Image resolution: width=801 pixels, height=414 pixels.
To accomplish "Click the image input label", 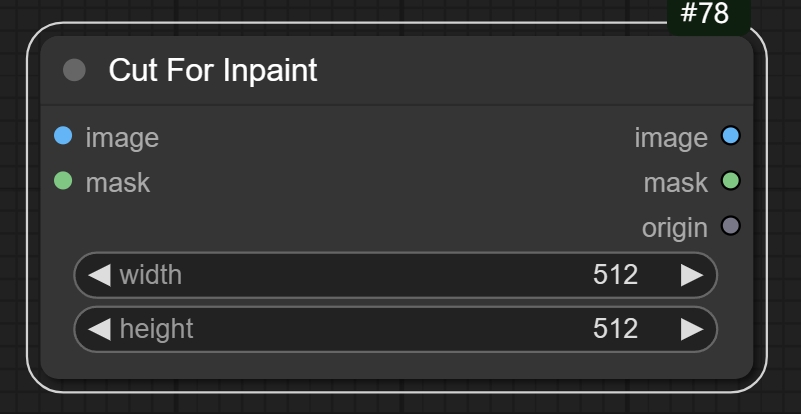I will tap(122, 137).
